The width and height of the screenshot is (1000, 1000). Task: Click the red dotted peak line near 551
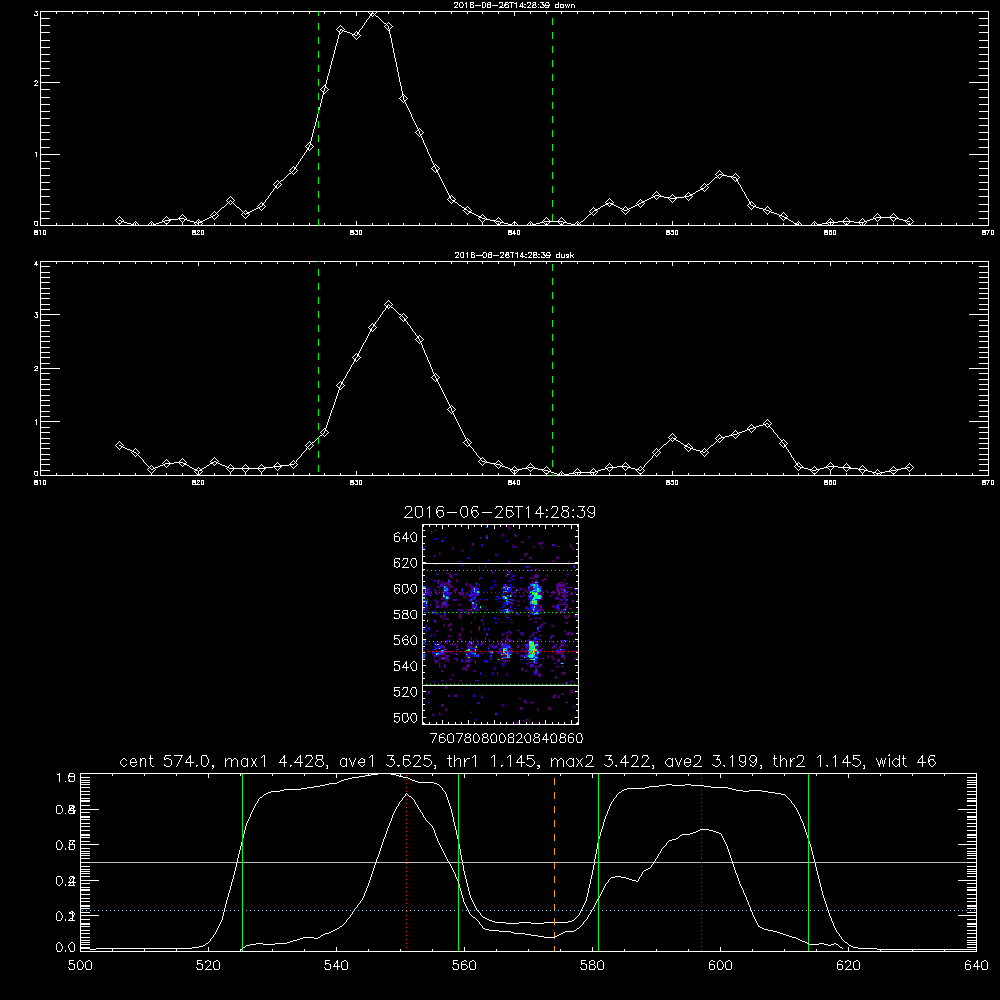point(407,862)
